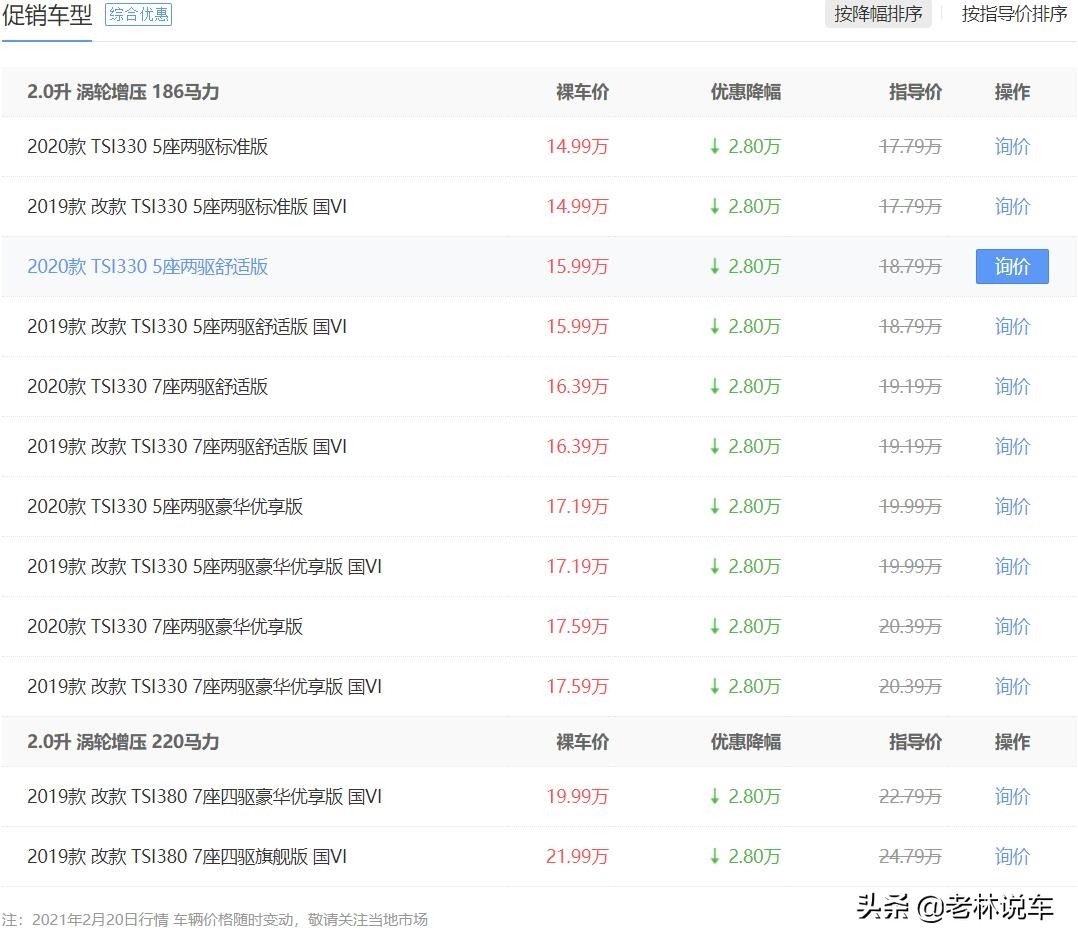Click 询价 for 2020款 TSI330 5座两驱标准版
The image size is (1078, 945).
click(x=1012, y=146)
